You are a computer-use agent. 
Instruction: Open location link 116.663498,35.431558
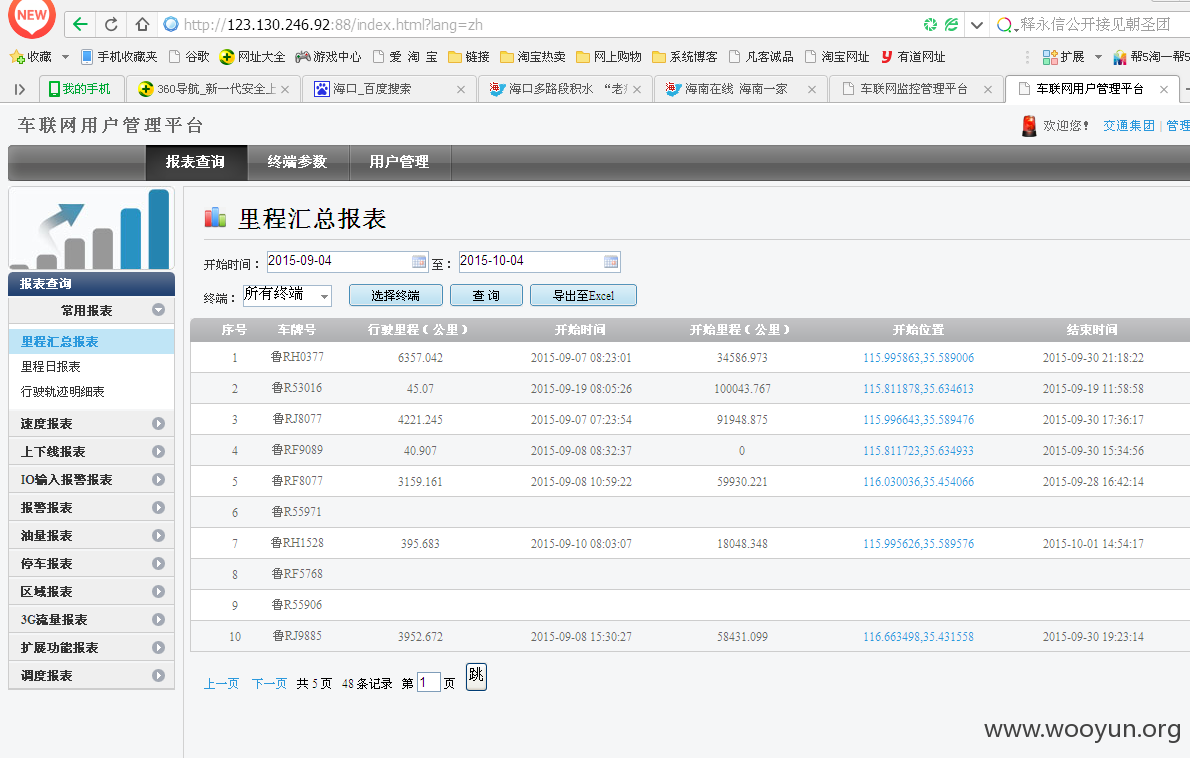918,637
